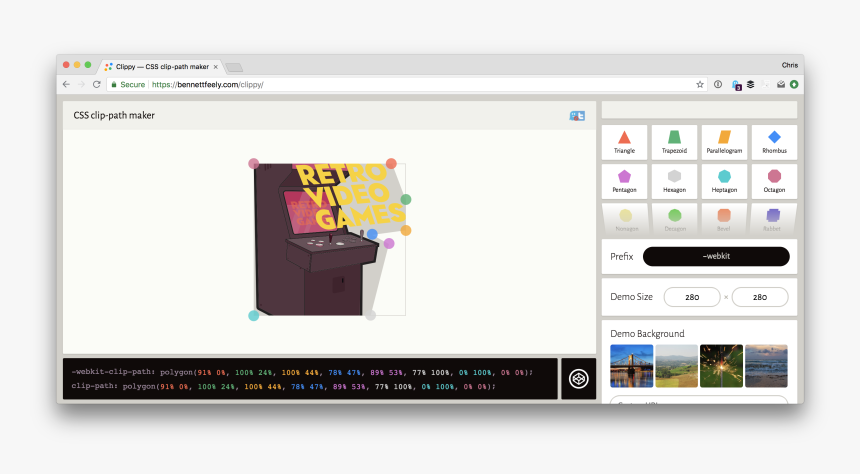Choose the Decagon shape
This screenshot has width=860, height=474.
coord(675,219)
